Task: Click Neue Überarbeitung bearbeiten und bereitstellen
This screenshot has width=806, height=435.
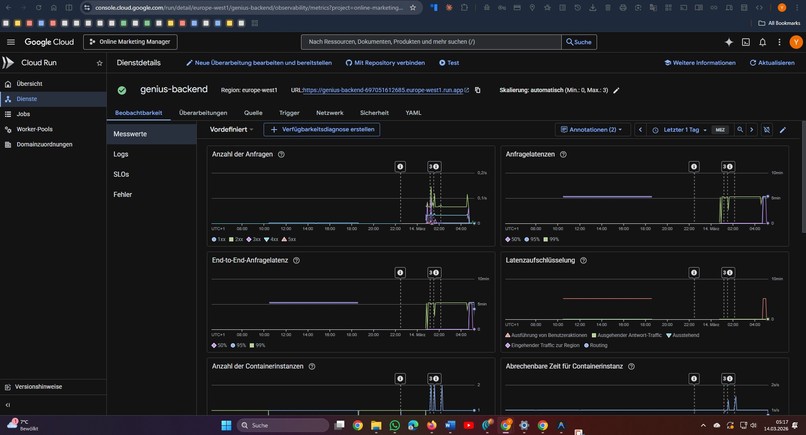Action: coord(259,63)
